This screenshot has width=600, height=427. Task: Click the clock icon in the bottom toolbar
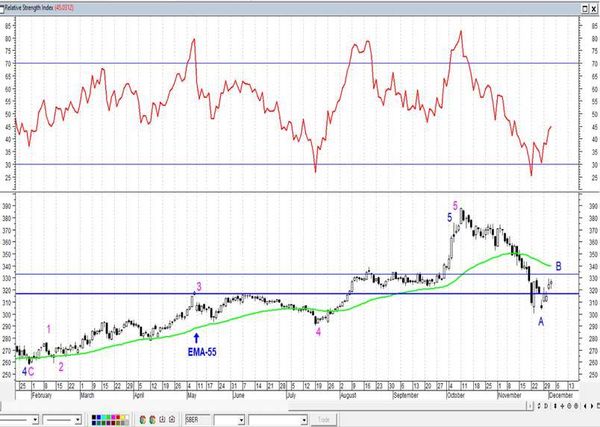(x=162, y=420)
